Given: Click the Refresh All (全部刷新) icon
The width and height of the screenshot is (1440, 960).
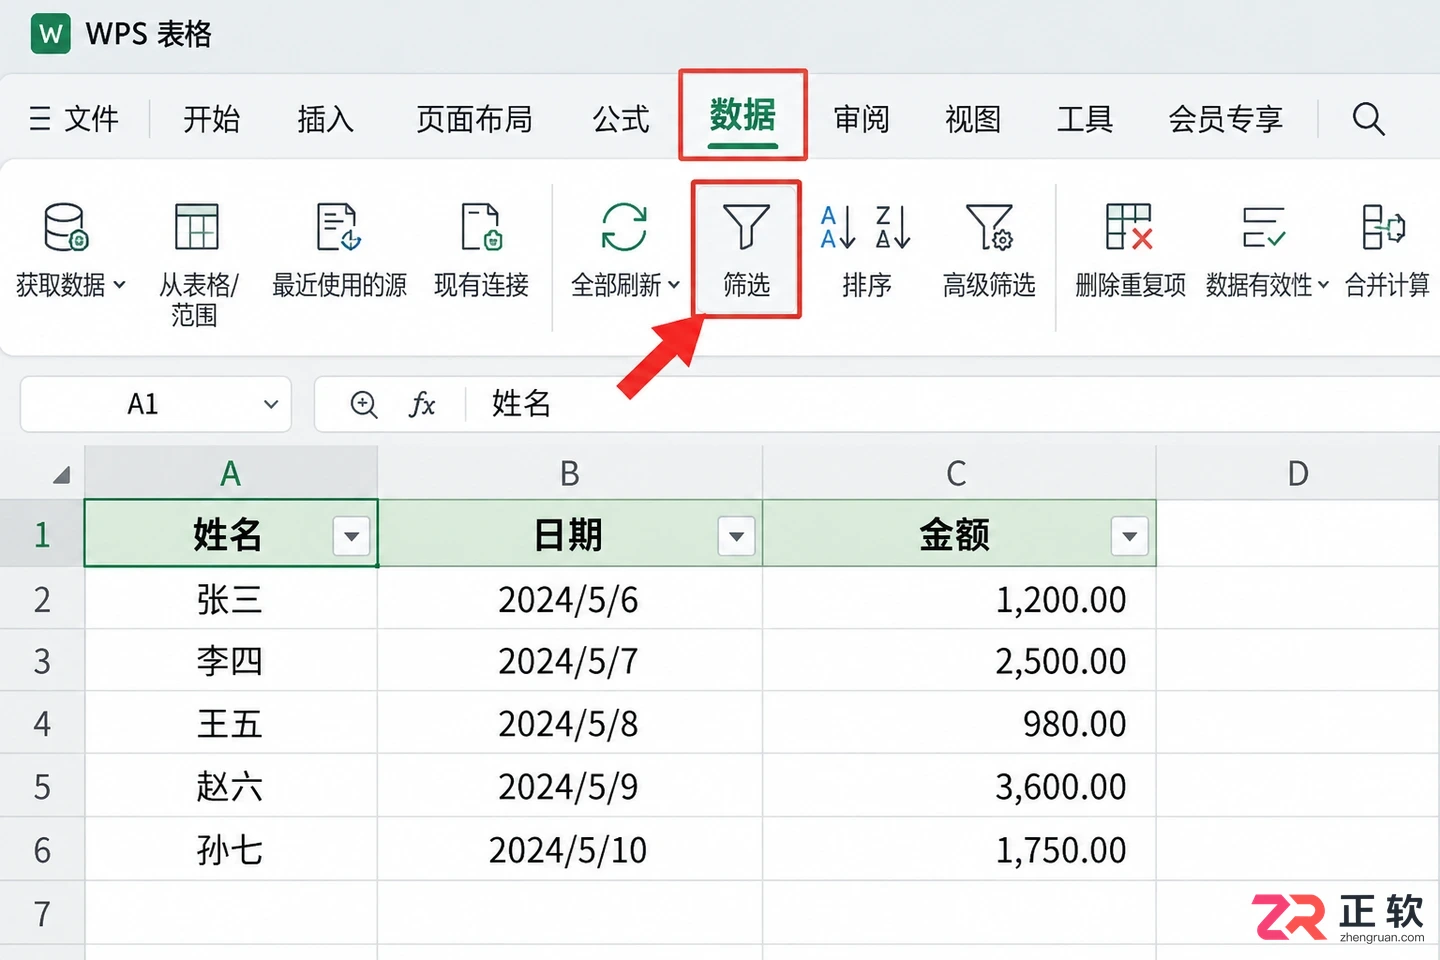Looking at the screenshot, I should 624,227.
